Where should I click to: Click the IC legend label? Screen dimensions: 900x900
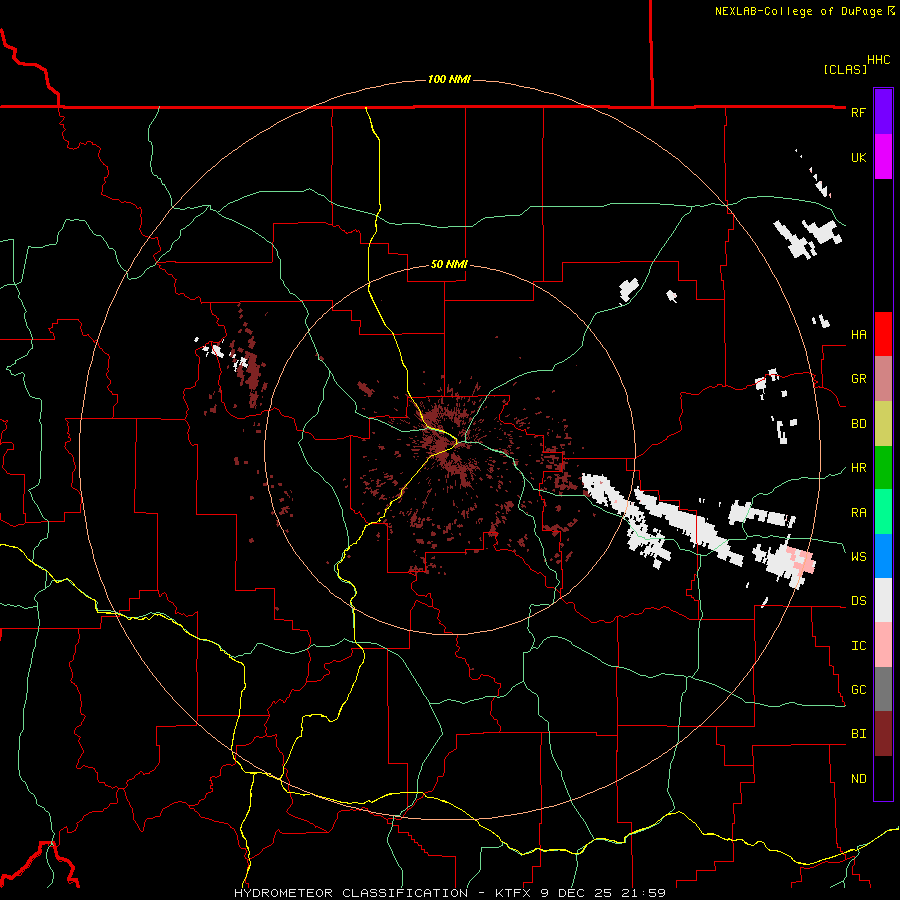click(858, 646)
